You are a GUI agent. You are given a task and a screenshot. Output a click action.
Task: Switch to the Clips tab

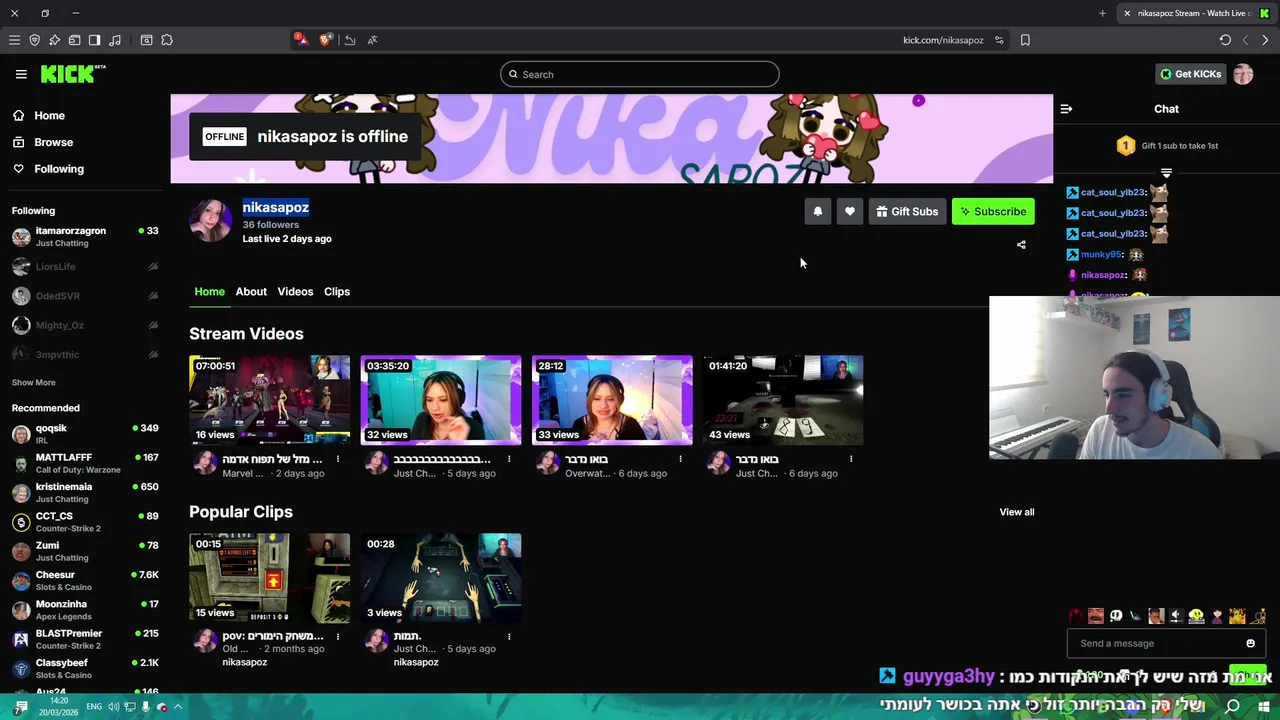coord(337,291)
